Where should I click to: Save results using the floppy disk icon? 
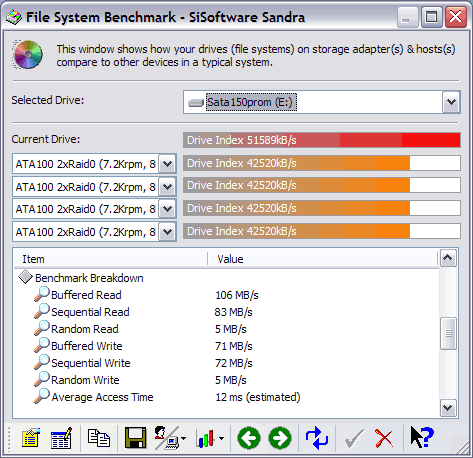click(135, 438)
